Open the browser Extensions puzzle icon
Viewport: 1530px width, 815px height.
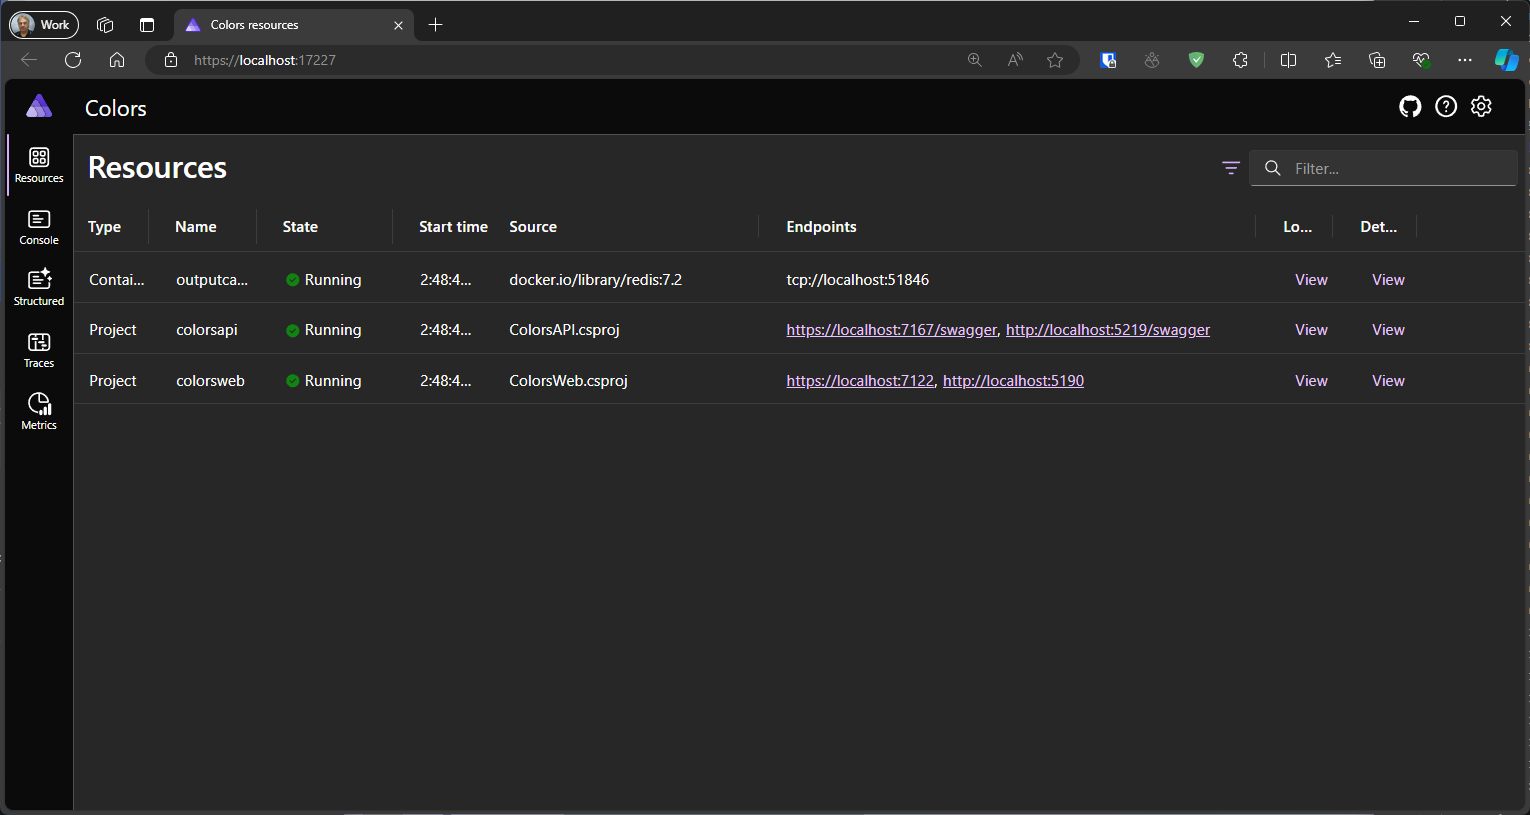(x=1240, y=60)
